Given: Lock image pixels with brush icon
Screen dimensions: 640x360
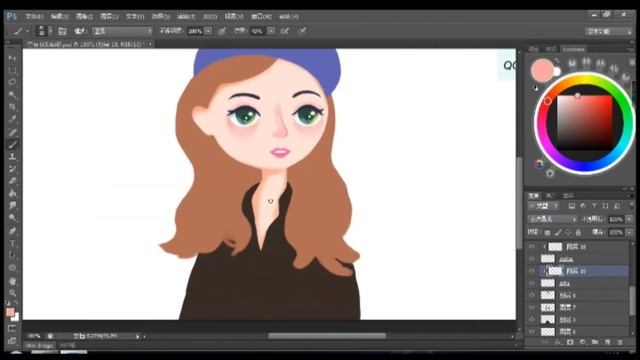Looking at the screenshot, I should pos(558,232).
